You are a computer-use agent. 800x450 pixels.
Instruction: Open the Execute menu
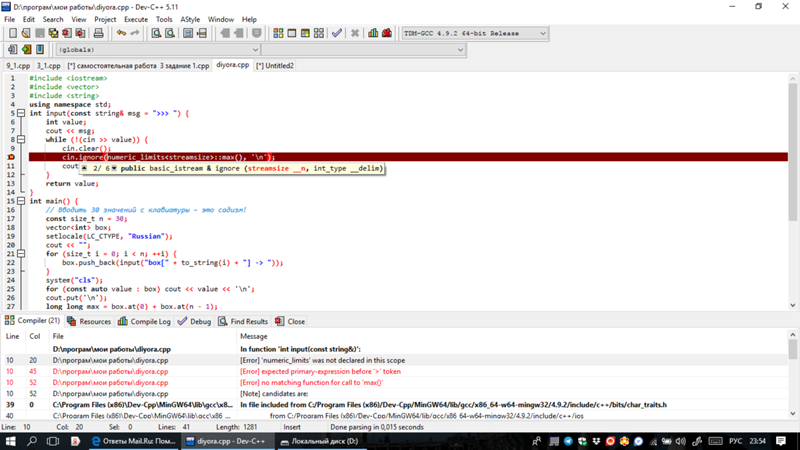point(136,19)
